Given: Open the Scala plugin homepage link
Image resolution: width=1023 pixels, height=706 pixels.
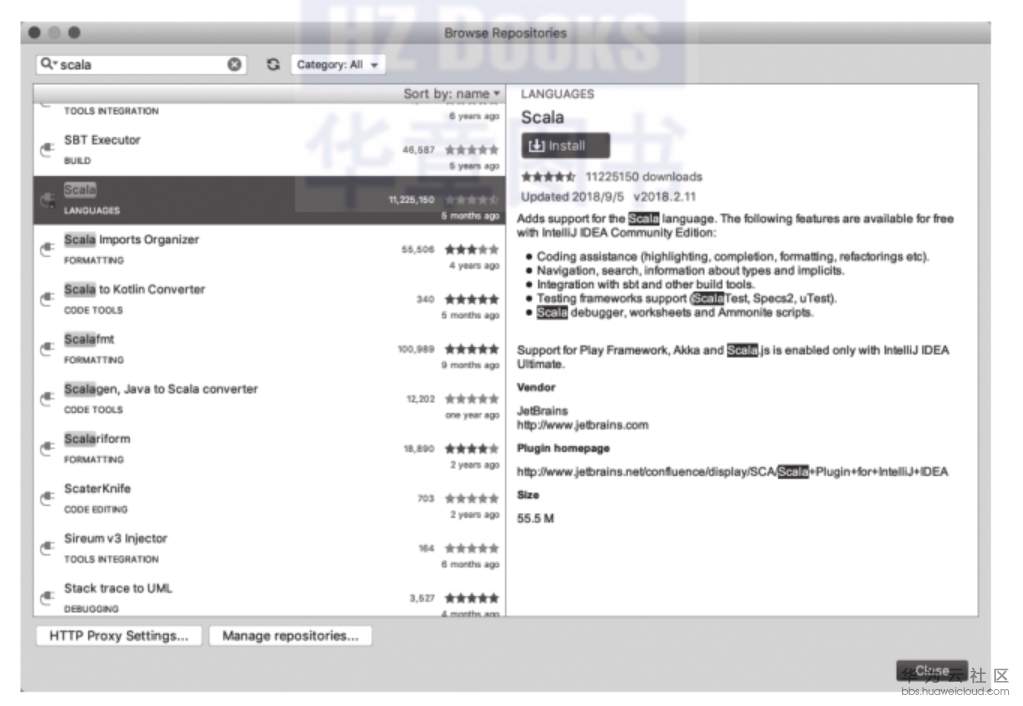Looking at the screenshot, I should coord(732,472).
